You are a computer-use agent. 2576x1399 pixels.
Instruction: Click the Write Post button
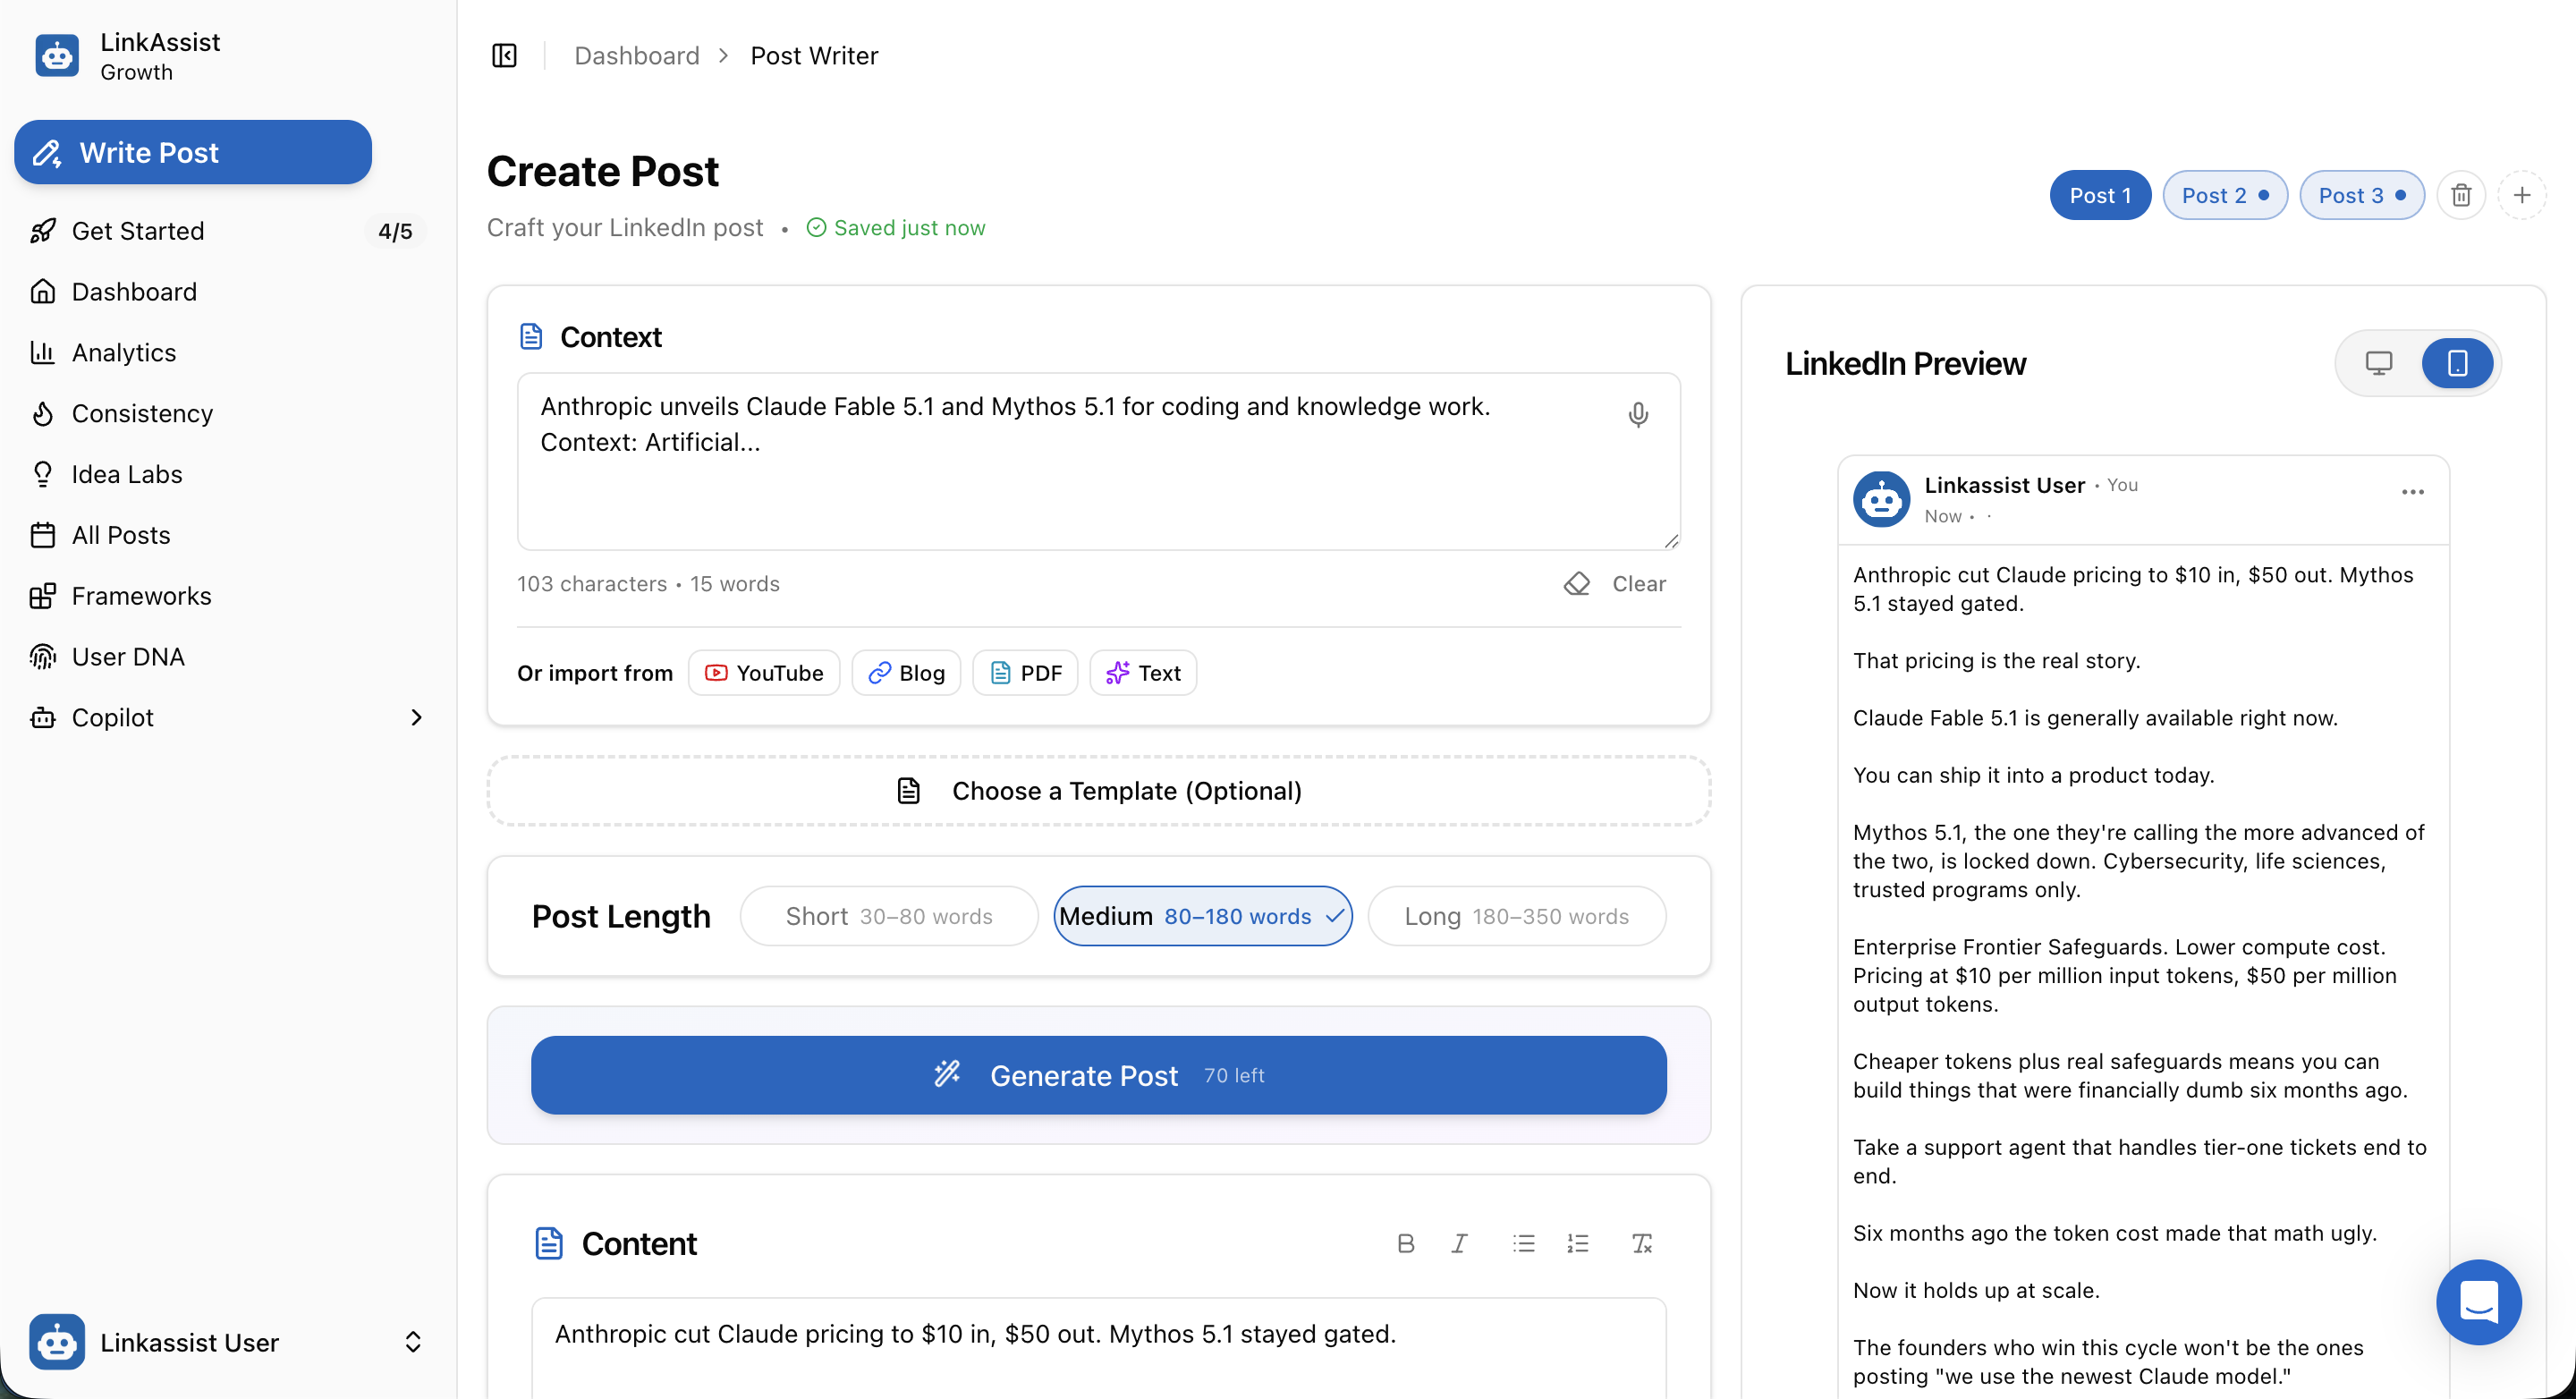pyautogui.click(x=192, y=152)
